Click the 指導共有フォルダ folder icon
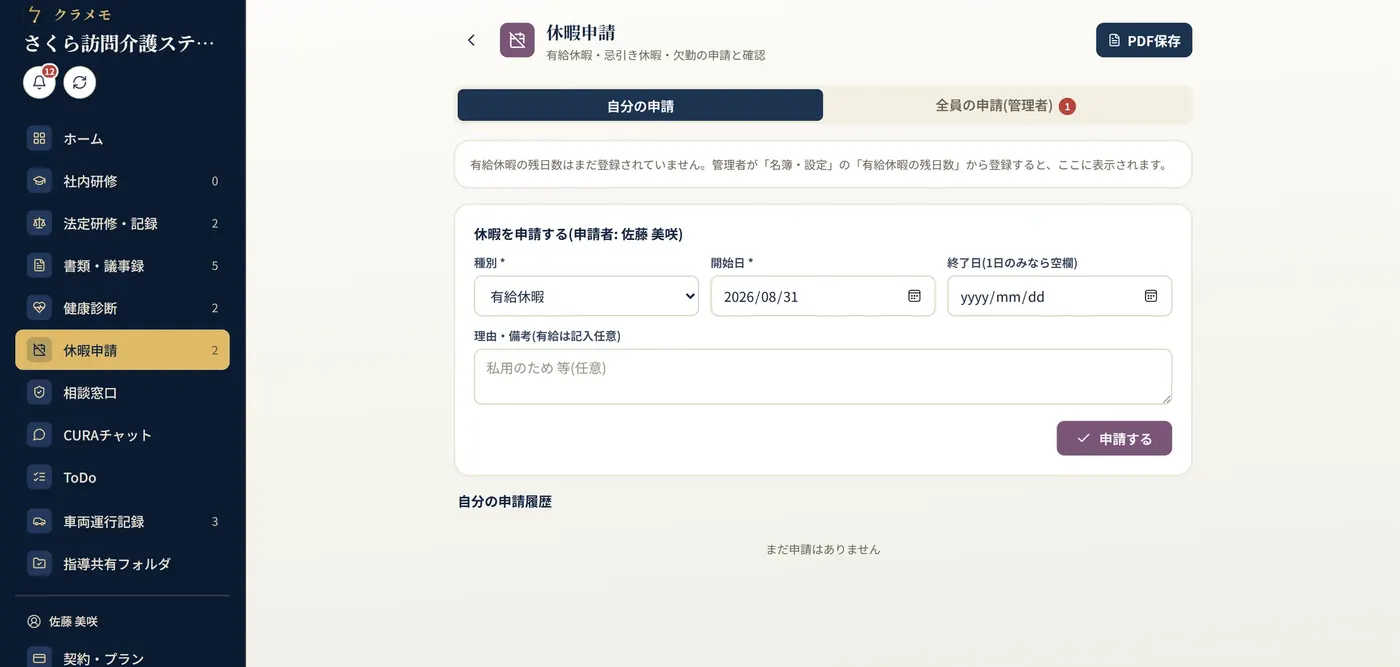Viewport: 1400px width, 667px height. 39,563
